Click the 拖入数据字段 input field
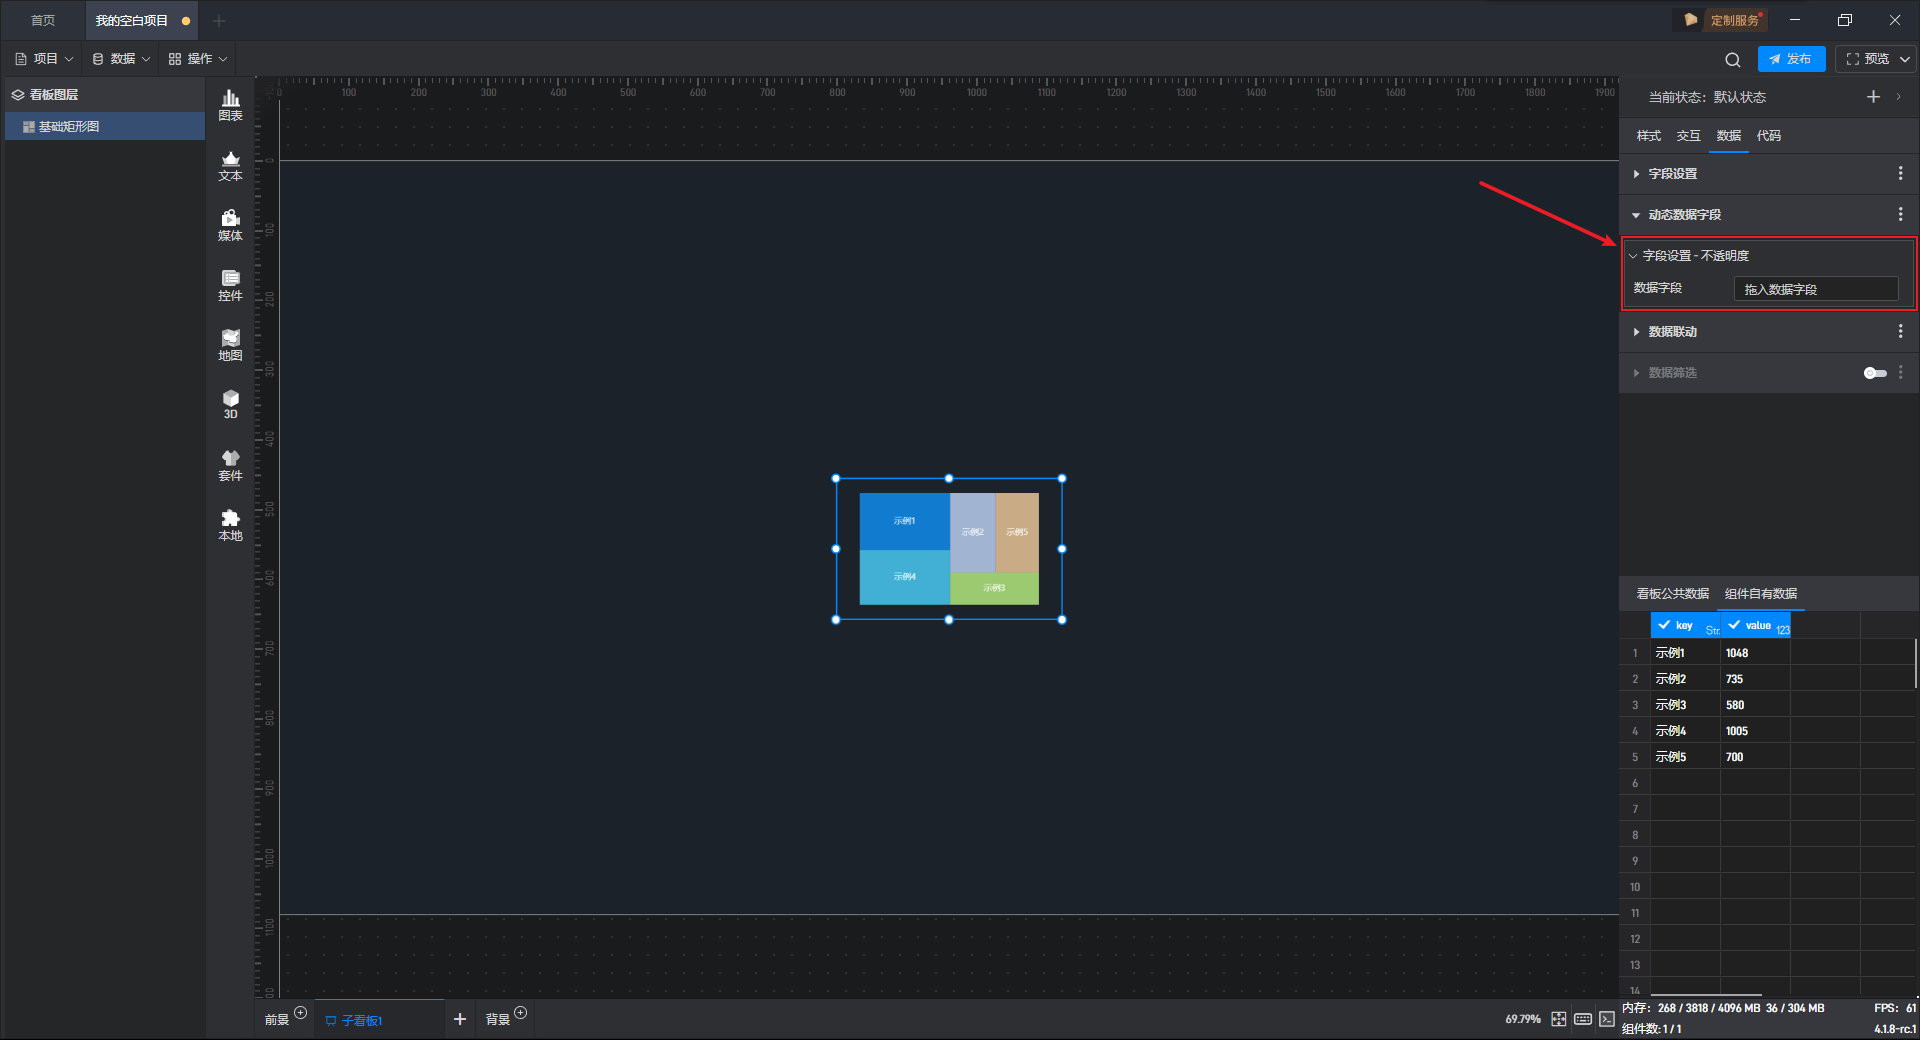This screenshot has height=1040, width=1920. pyautogui.click(x=1815, y=289)
